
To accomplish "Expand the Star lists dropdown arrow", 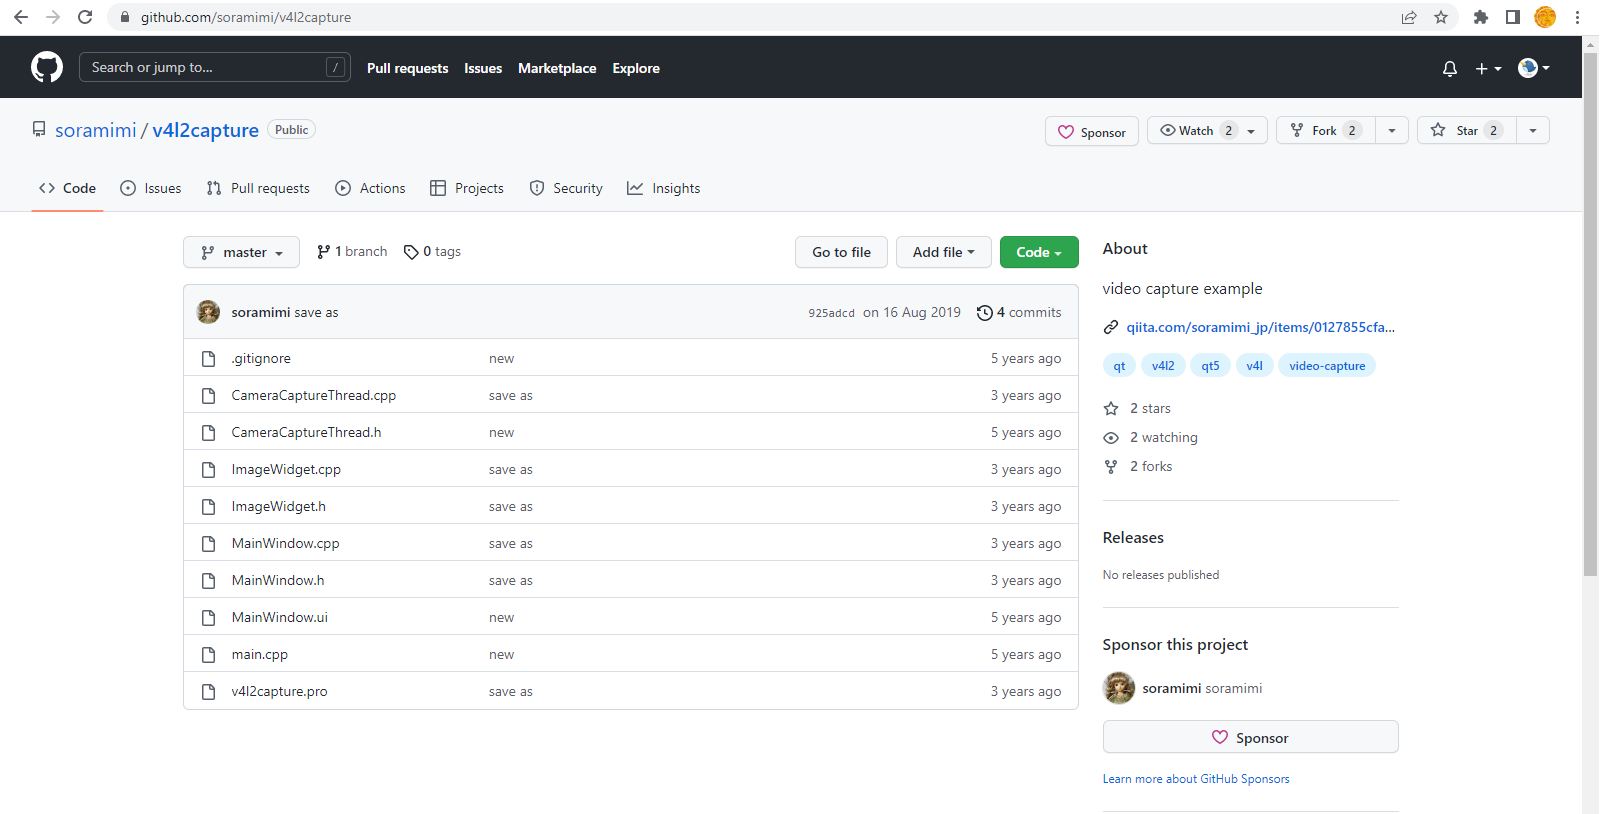I will click(x=1533, y=130).
